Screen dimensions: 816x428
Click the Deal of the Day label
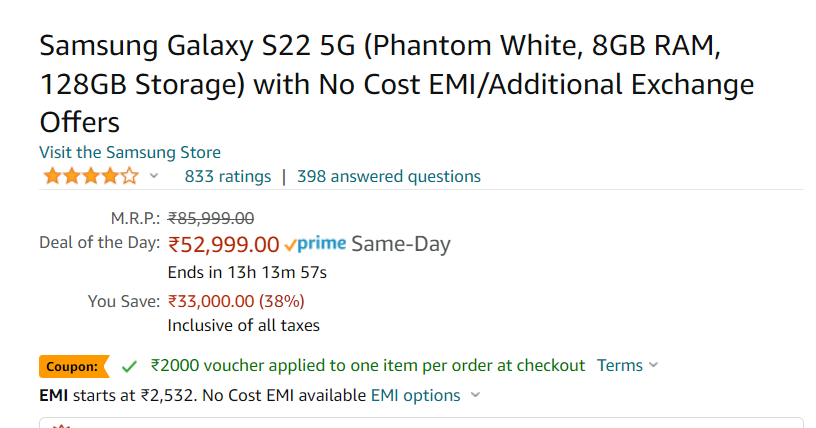click(x=99, y=243)
